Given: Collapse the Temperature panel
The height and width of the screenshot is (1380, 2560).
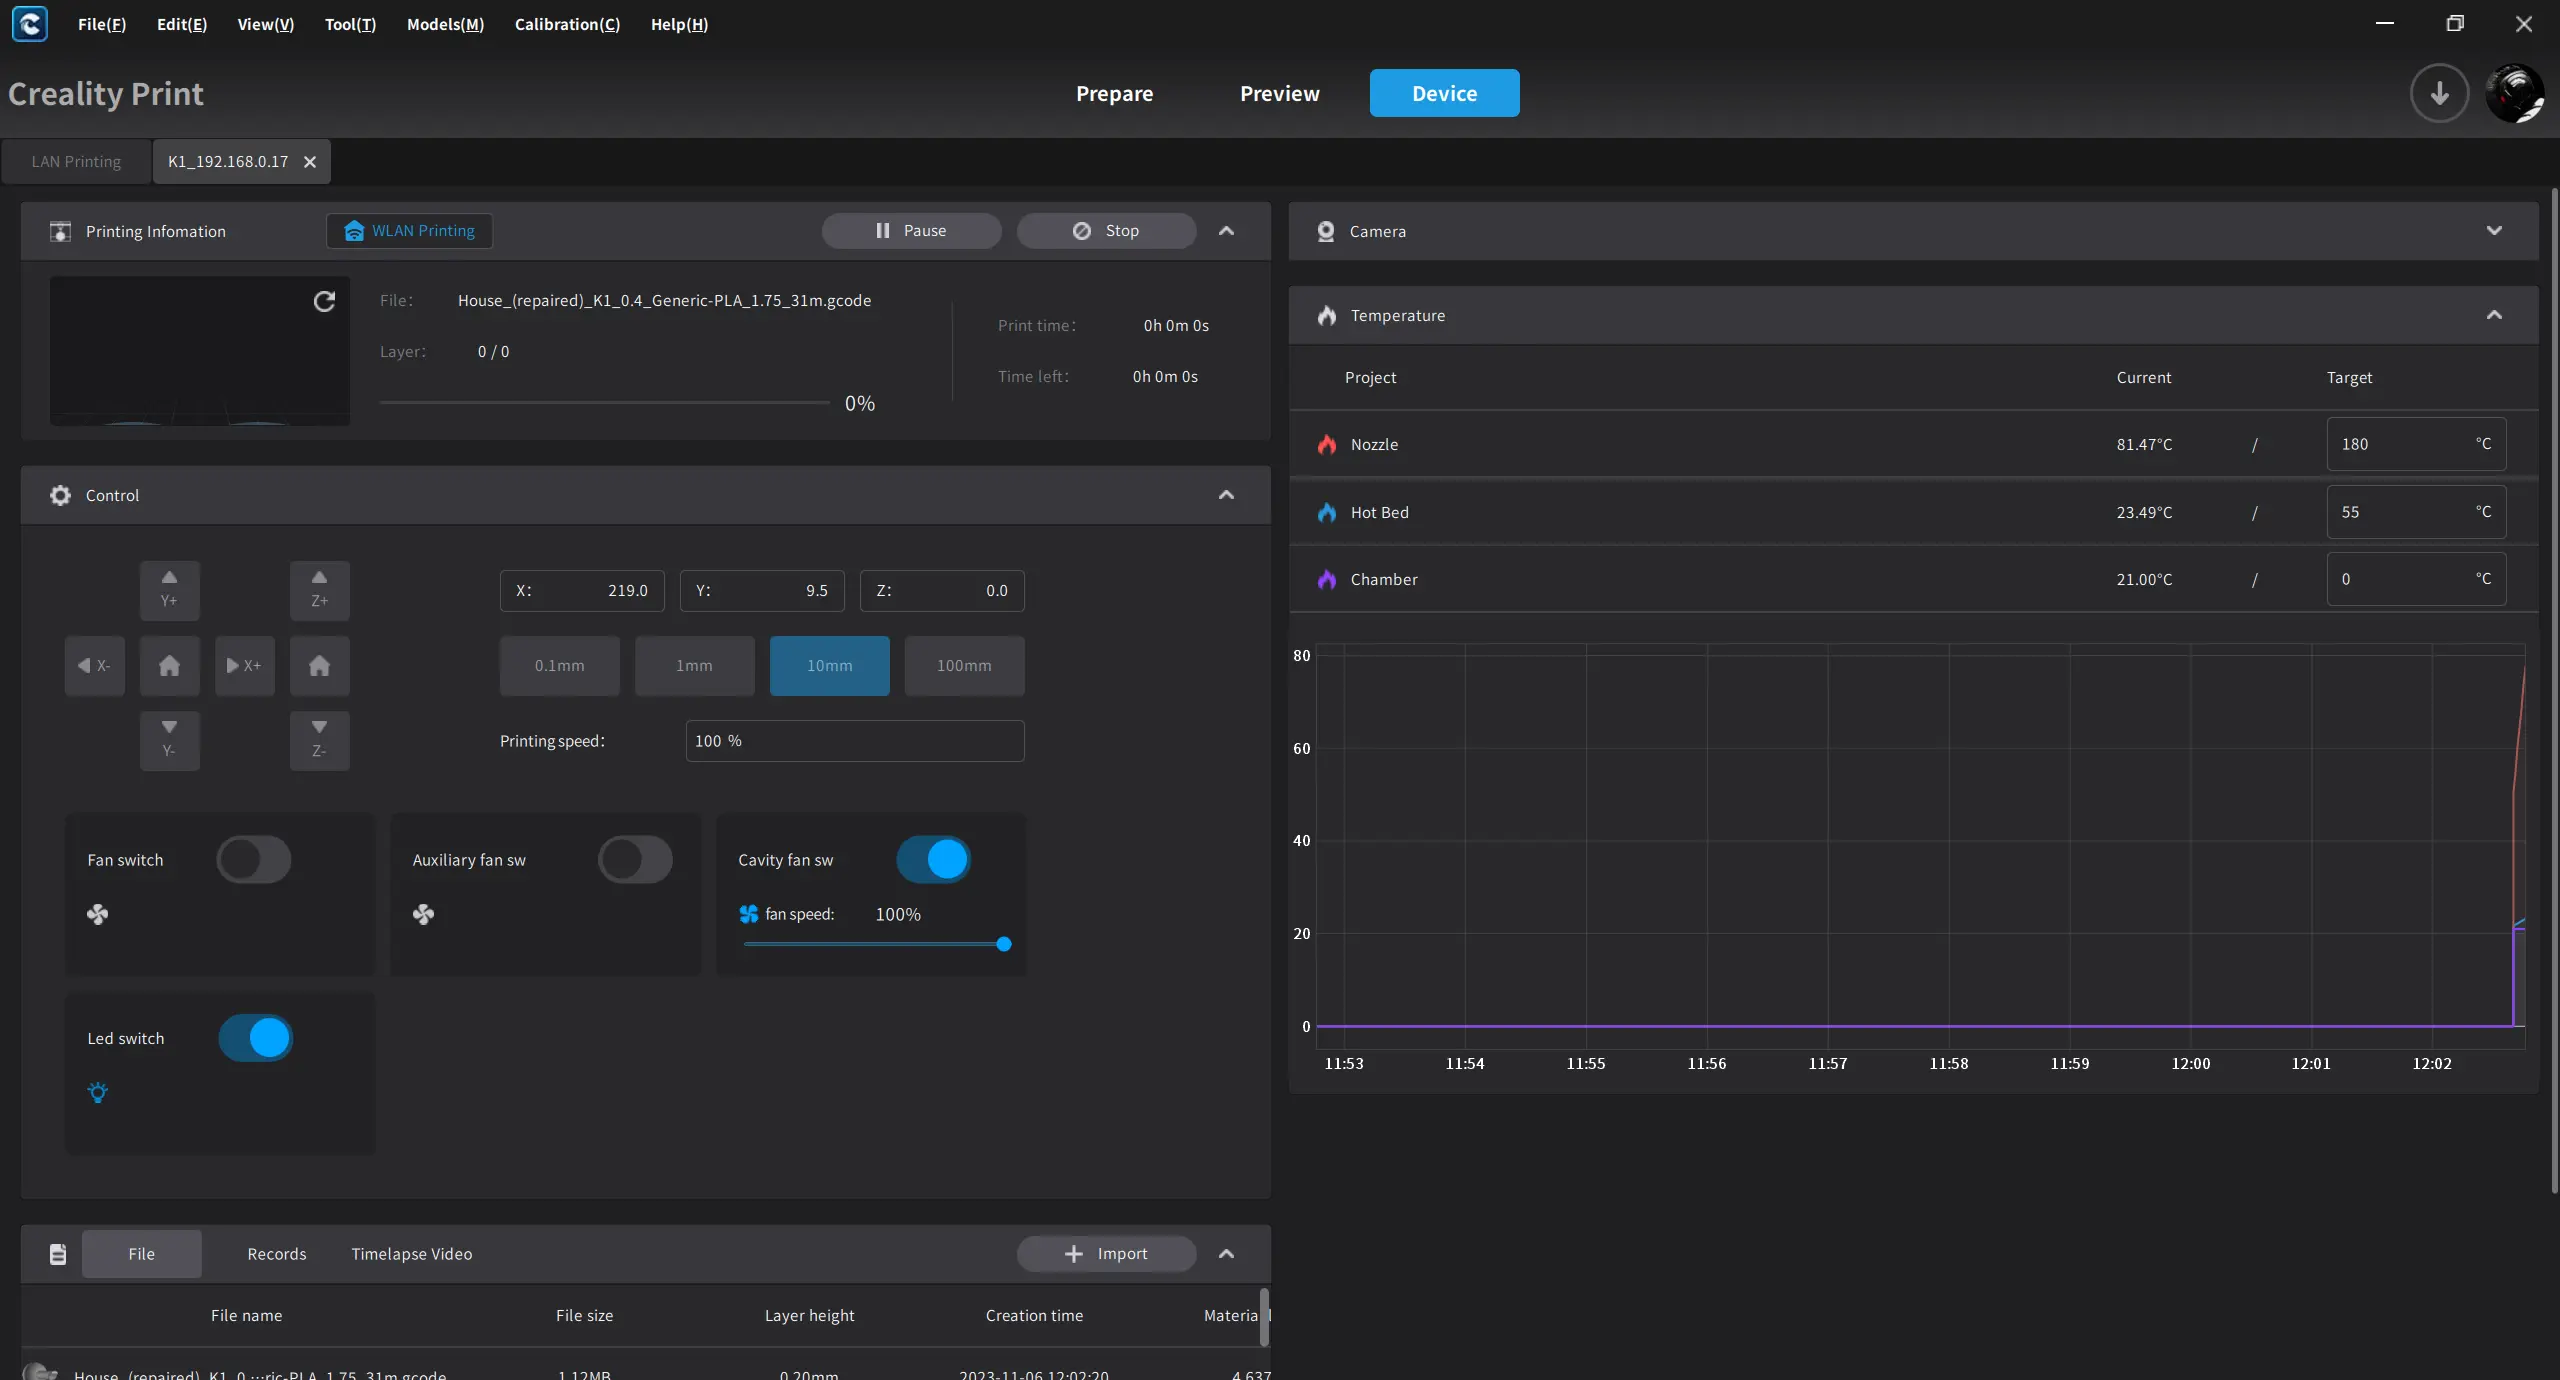Looking at the screenshot, I should pos(2494,315).
